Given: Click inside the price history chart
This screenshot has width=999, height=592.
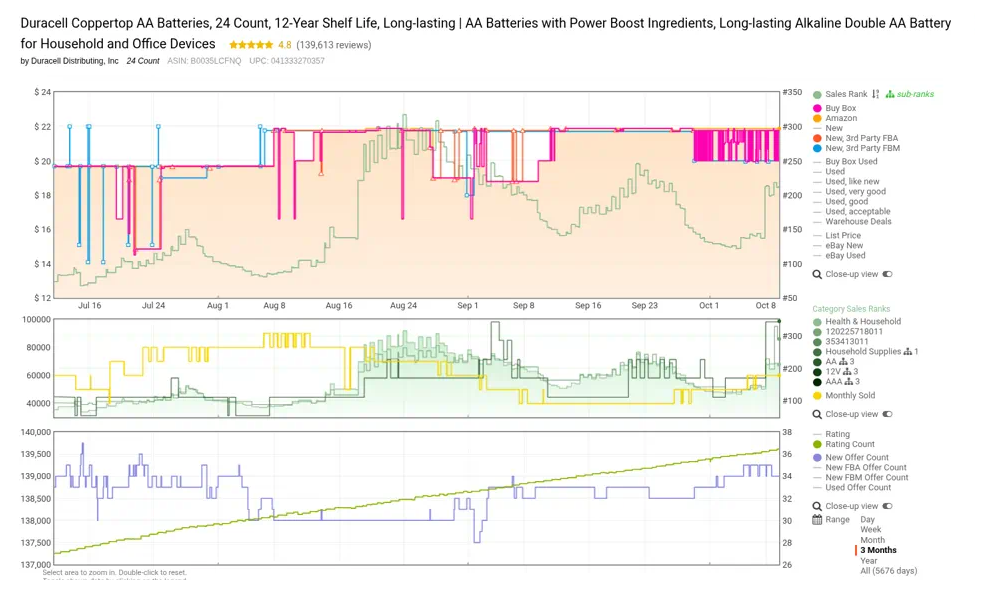Looking at the screenshot, I should (x=417, y=194).
